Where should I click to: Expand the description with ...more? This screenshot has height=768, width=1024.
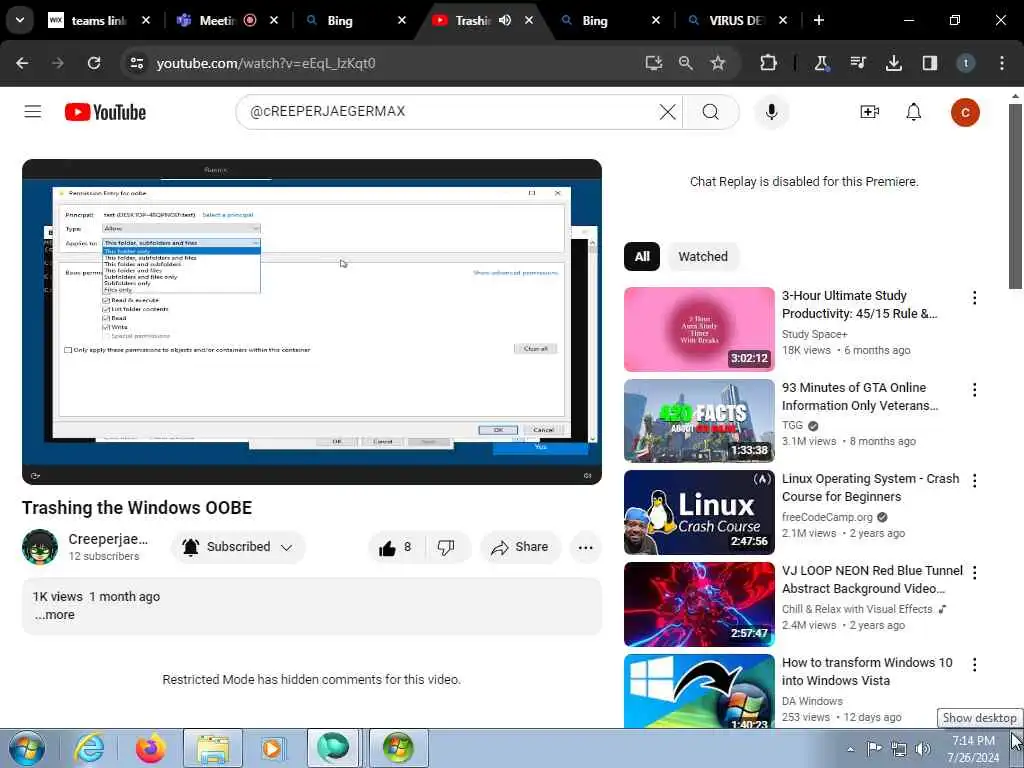tap(55, 615)
